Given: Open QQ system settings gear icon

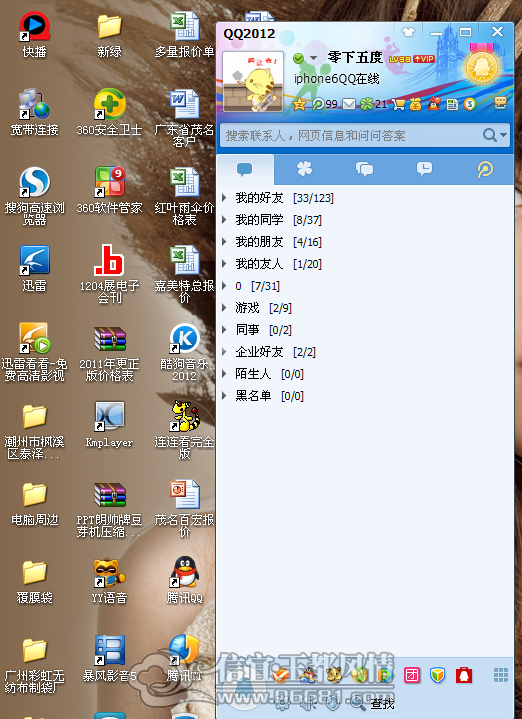Looking at the screenshot, I should pos(283,703).
